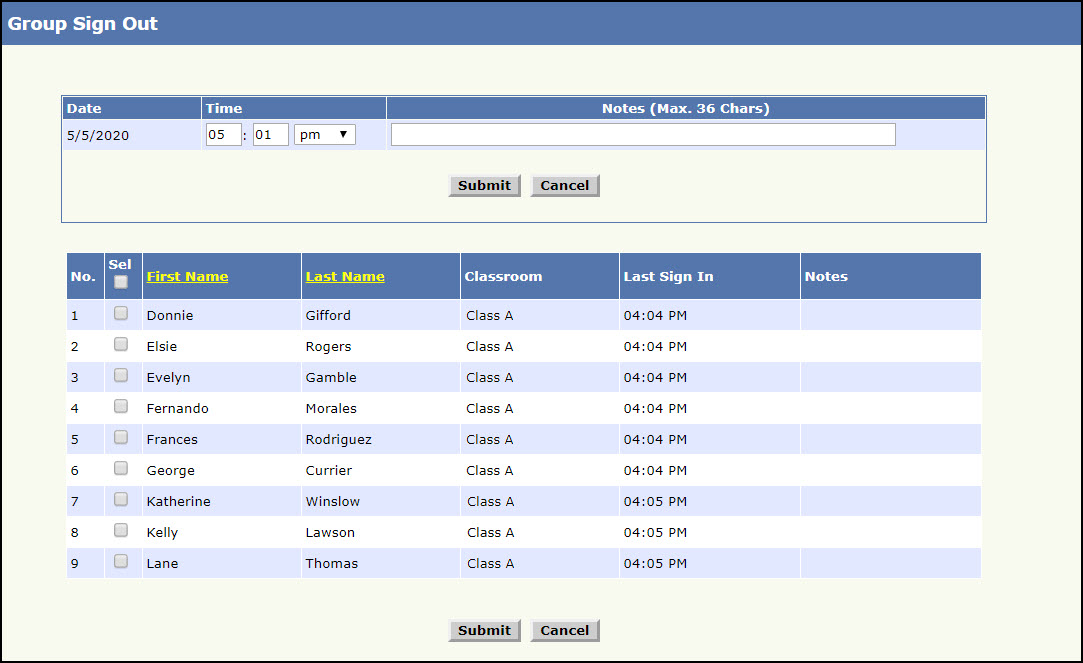Check the Frances Rodriguez row checkbox
1083x663 pixels.
point(121,437)
